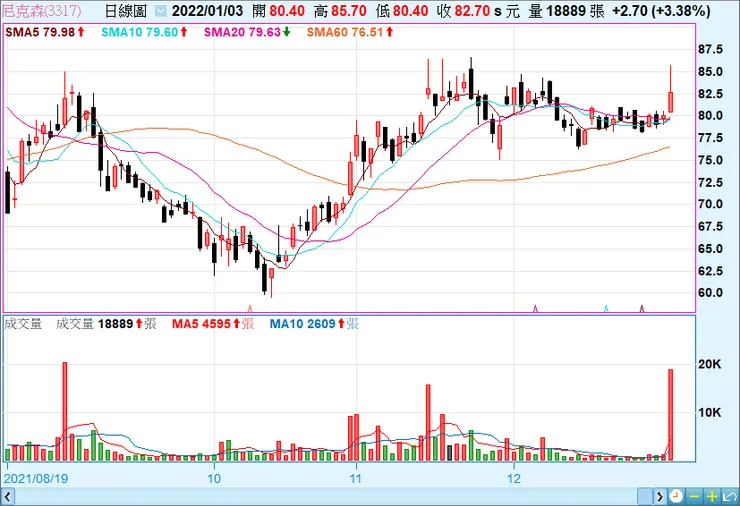The height and width of the screenshot is (506, 740).
Task: Click the latest tall red volume bar
Action: coord(671,415)
